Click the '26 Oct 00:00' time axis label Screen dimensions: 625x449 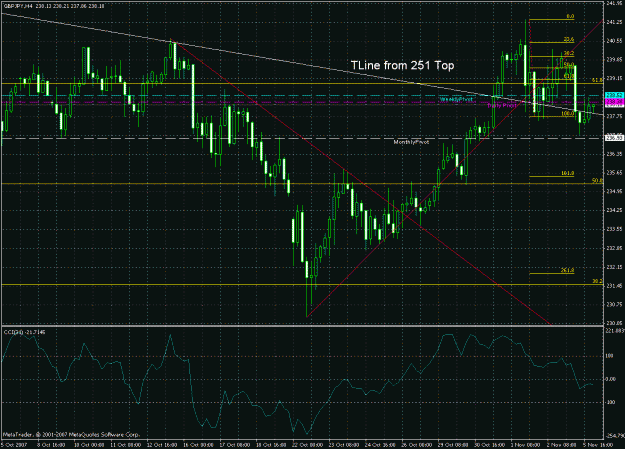point(418,445)
